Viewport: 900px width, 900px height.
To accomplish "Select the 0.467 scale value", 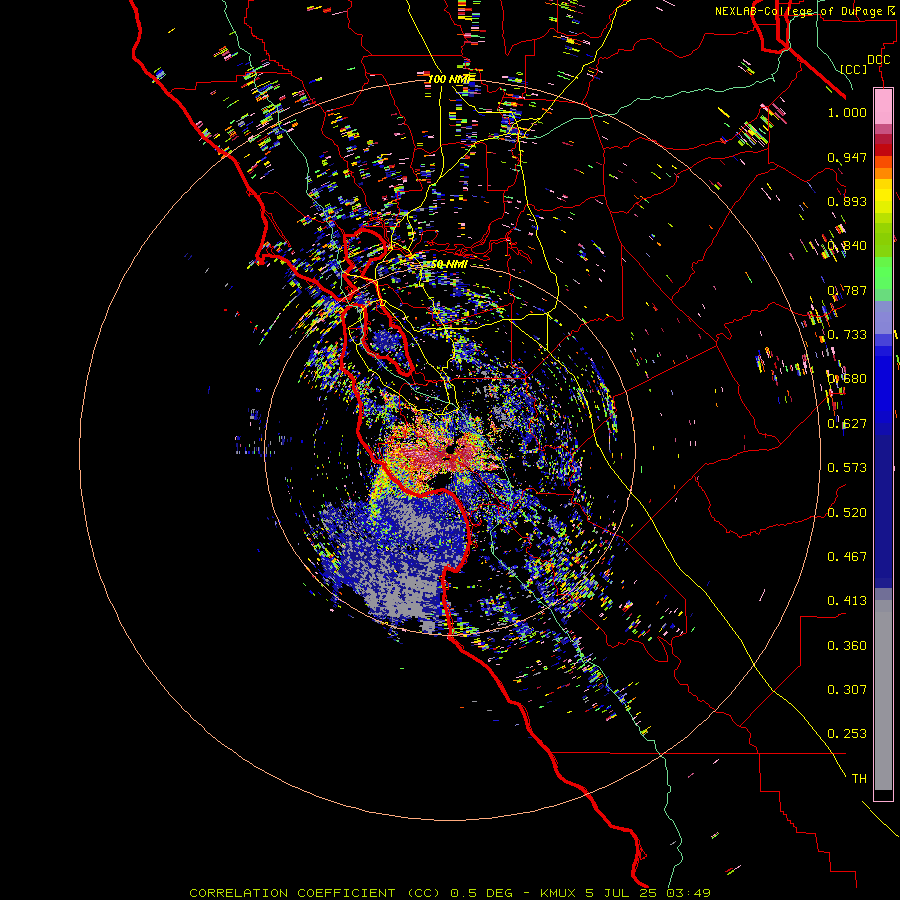I will pyautogui.click(x=847, y=557).
